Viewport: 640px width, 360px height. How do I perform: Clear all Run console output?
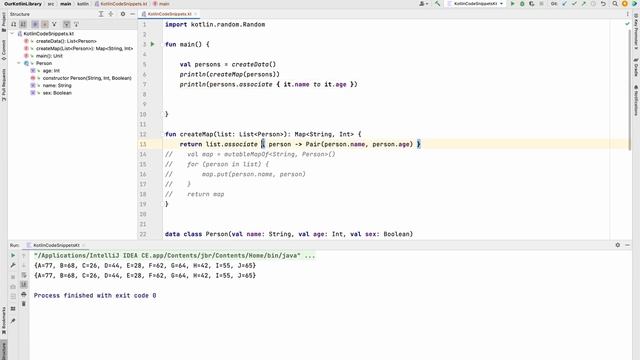click(x=24, y=304)
